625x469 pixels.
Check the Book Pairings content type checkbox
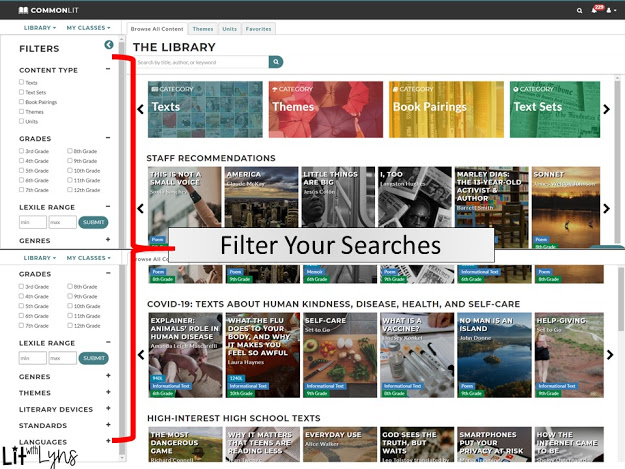pyautogui.click(x=22, y=102)
